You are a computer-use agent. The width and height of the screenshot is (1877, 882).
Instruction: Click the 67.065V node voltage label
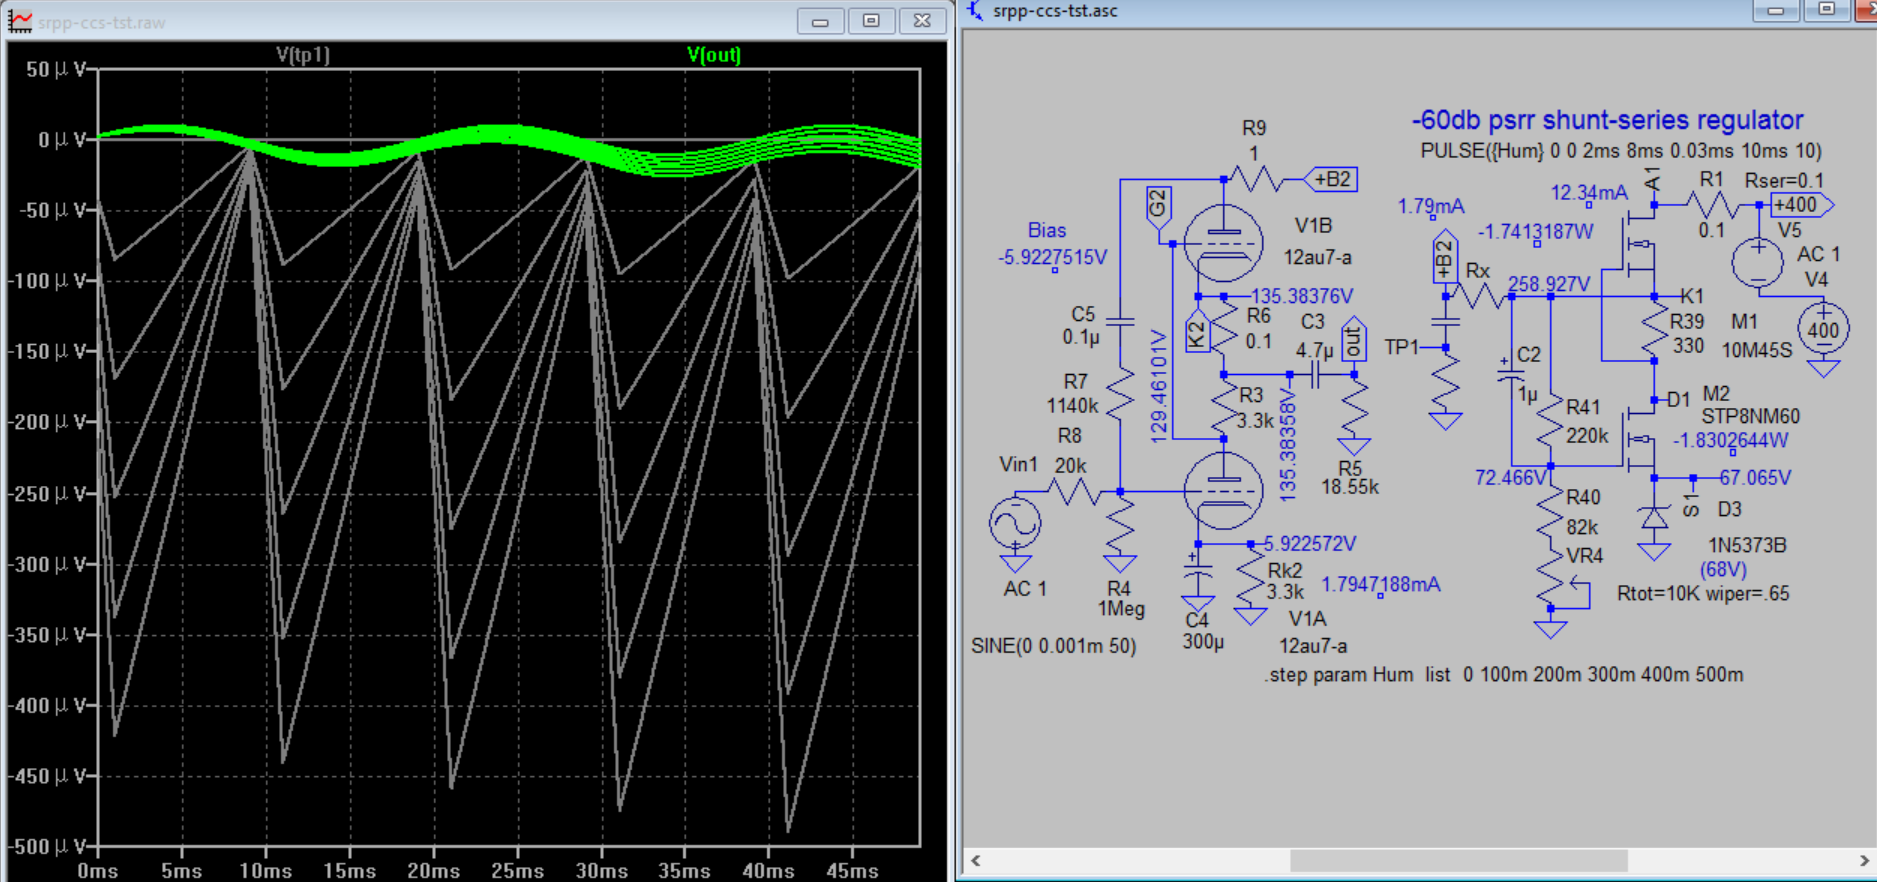coord(1755,478)
